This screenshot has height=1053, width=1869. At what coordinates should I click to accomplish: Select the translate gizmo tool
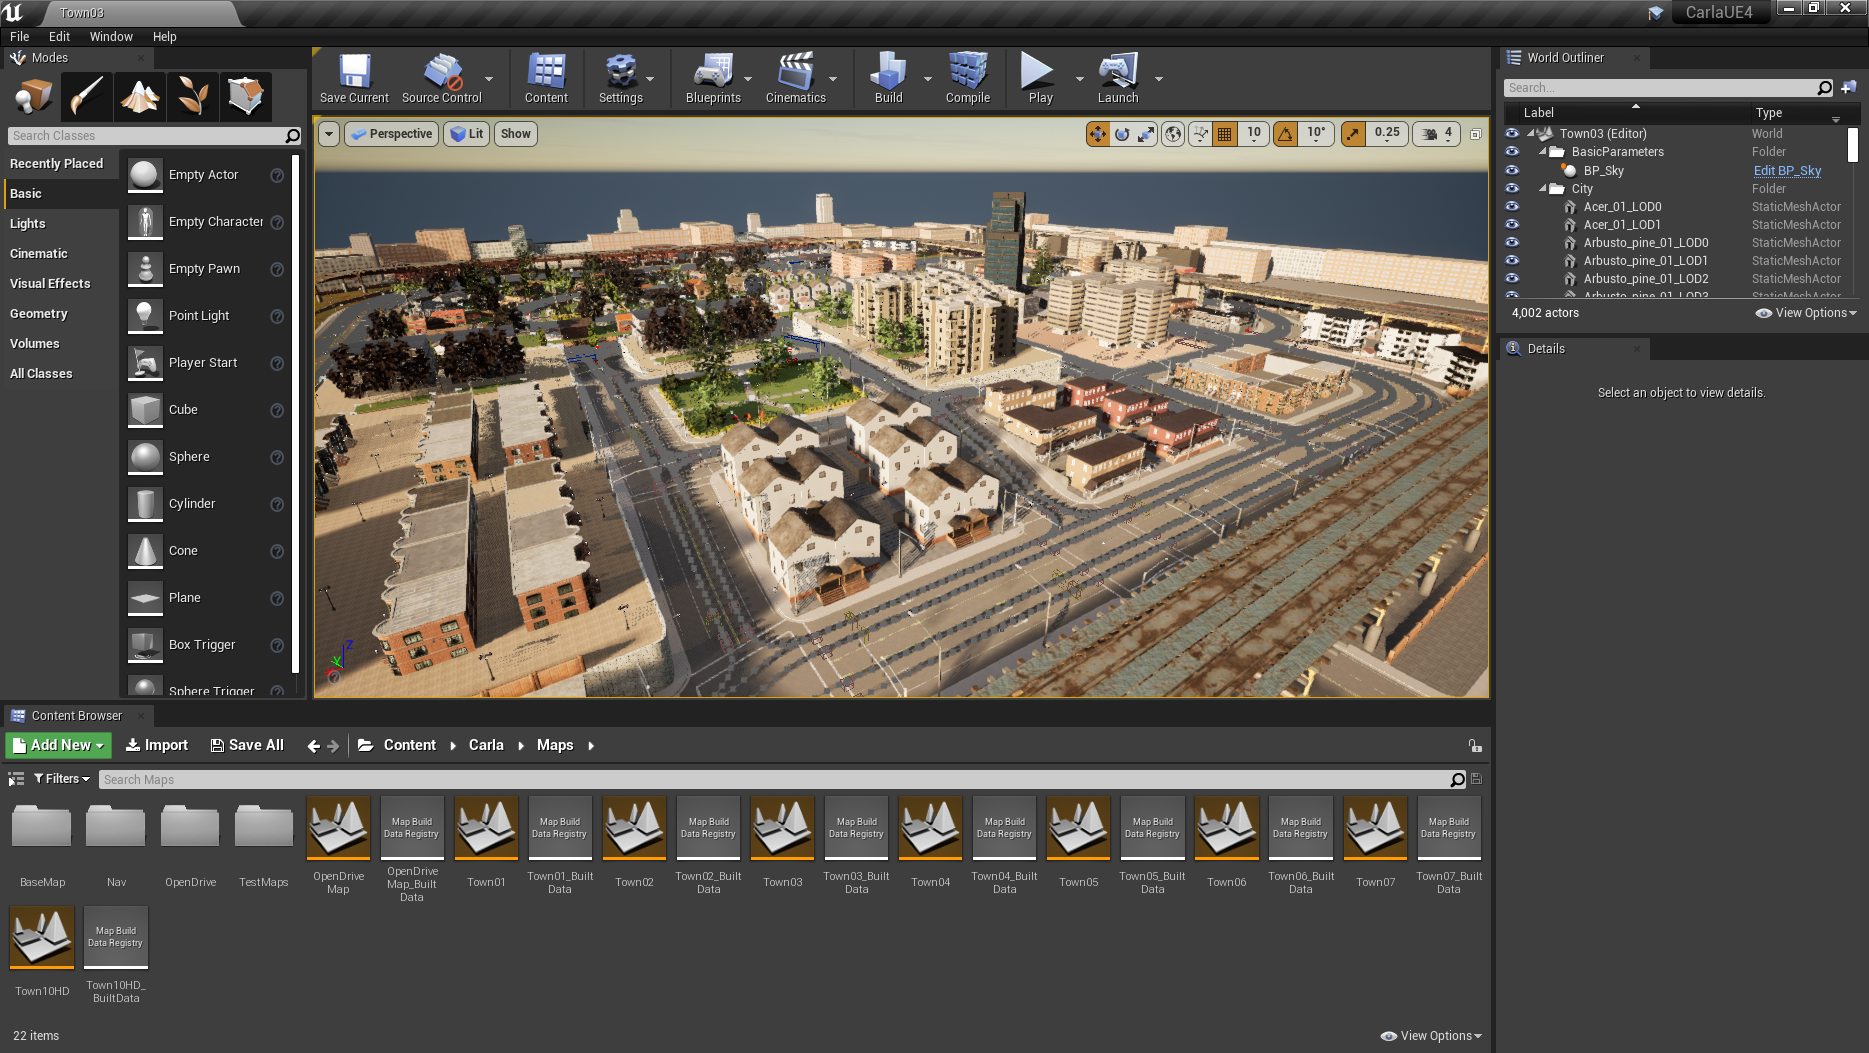[x=1098, y=134]
